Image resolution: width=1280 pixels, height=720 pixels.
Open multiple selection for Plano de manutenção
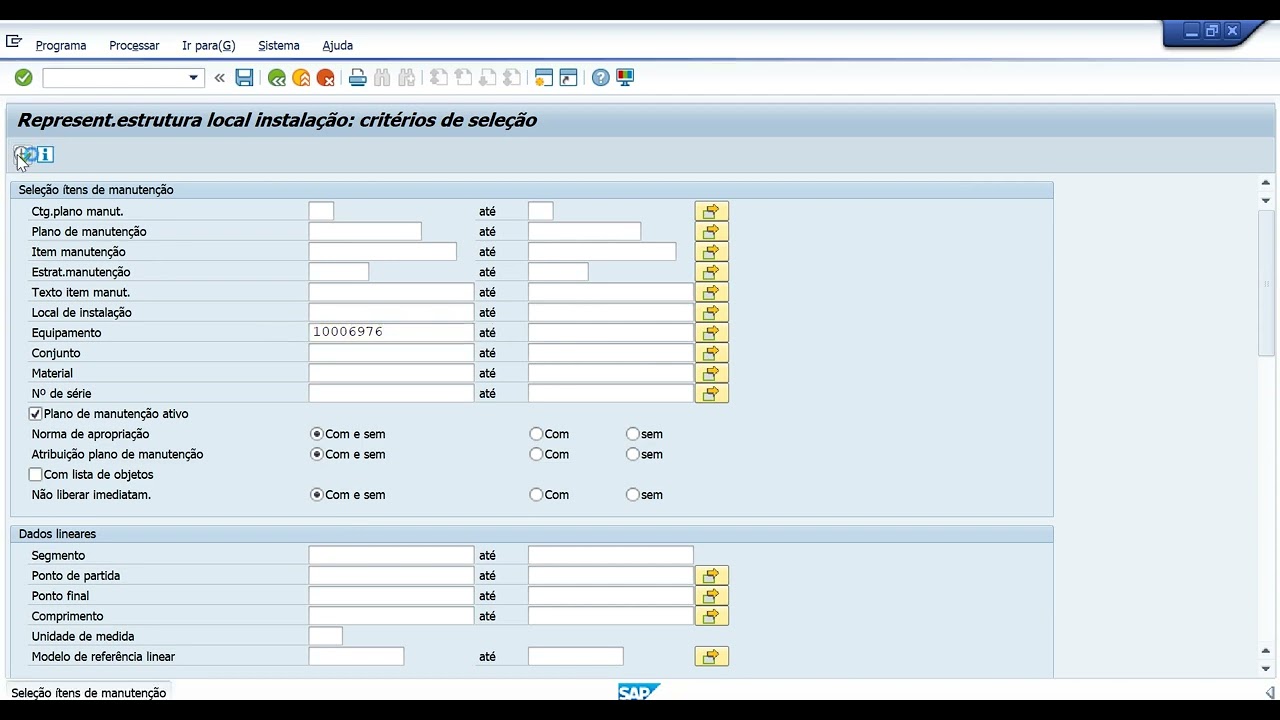click(x=711, y=231)
